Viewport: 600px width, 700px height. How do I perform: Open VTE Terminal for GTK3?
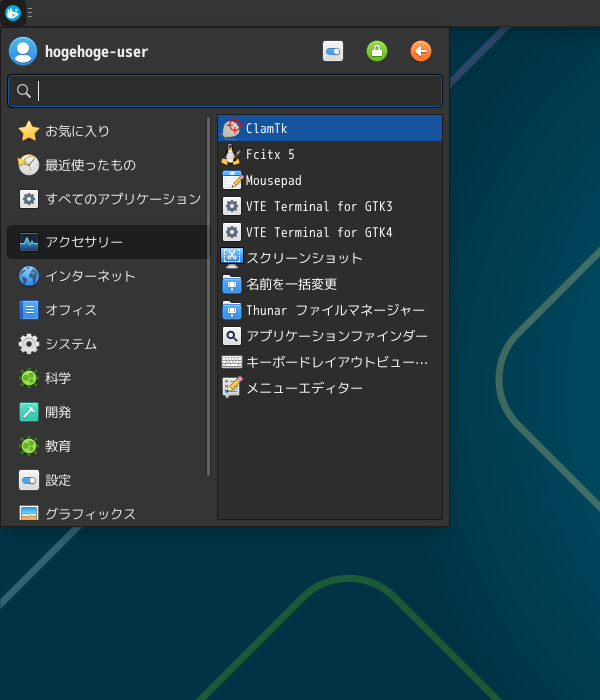point(318,207)
